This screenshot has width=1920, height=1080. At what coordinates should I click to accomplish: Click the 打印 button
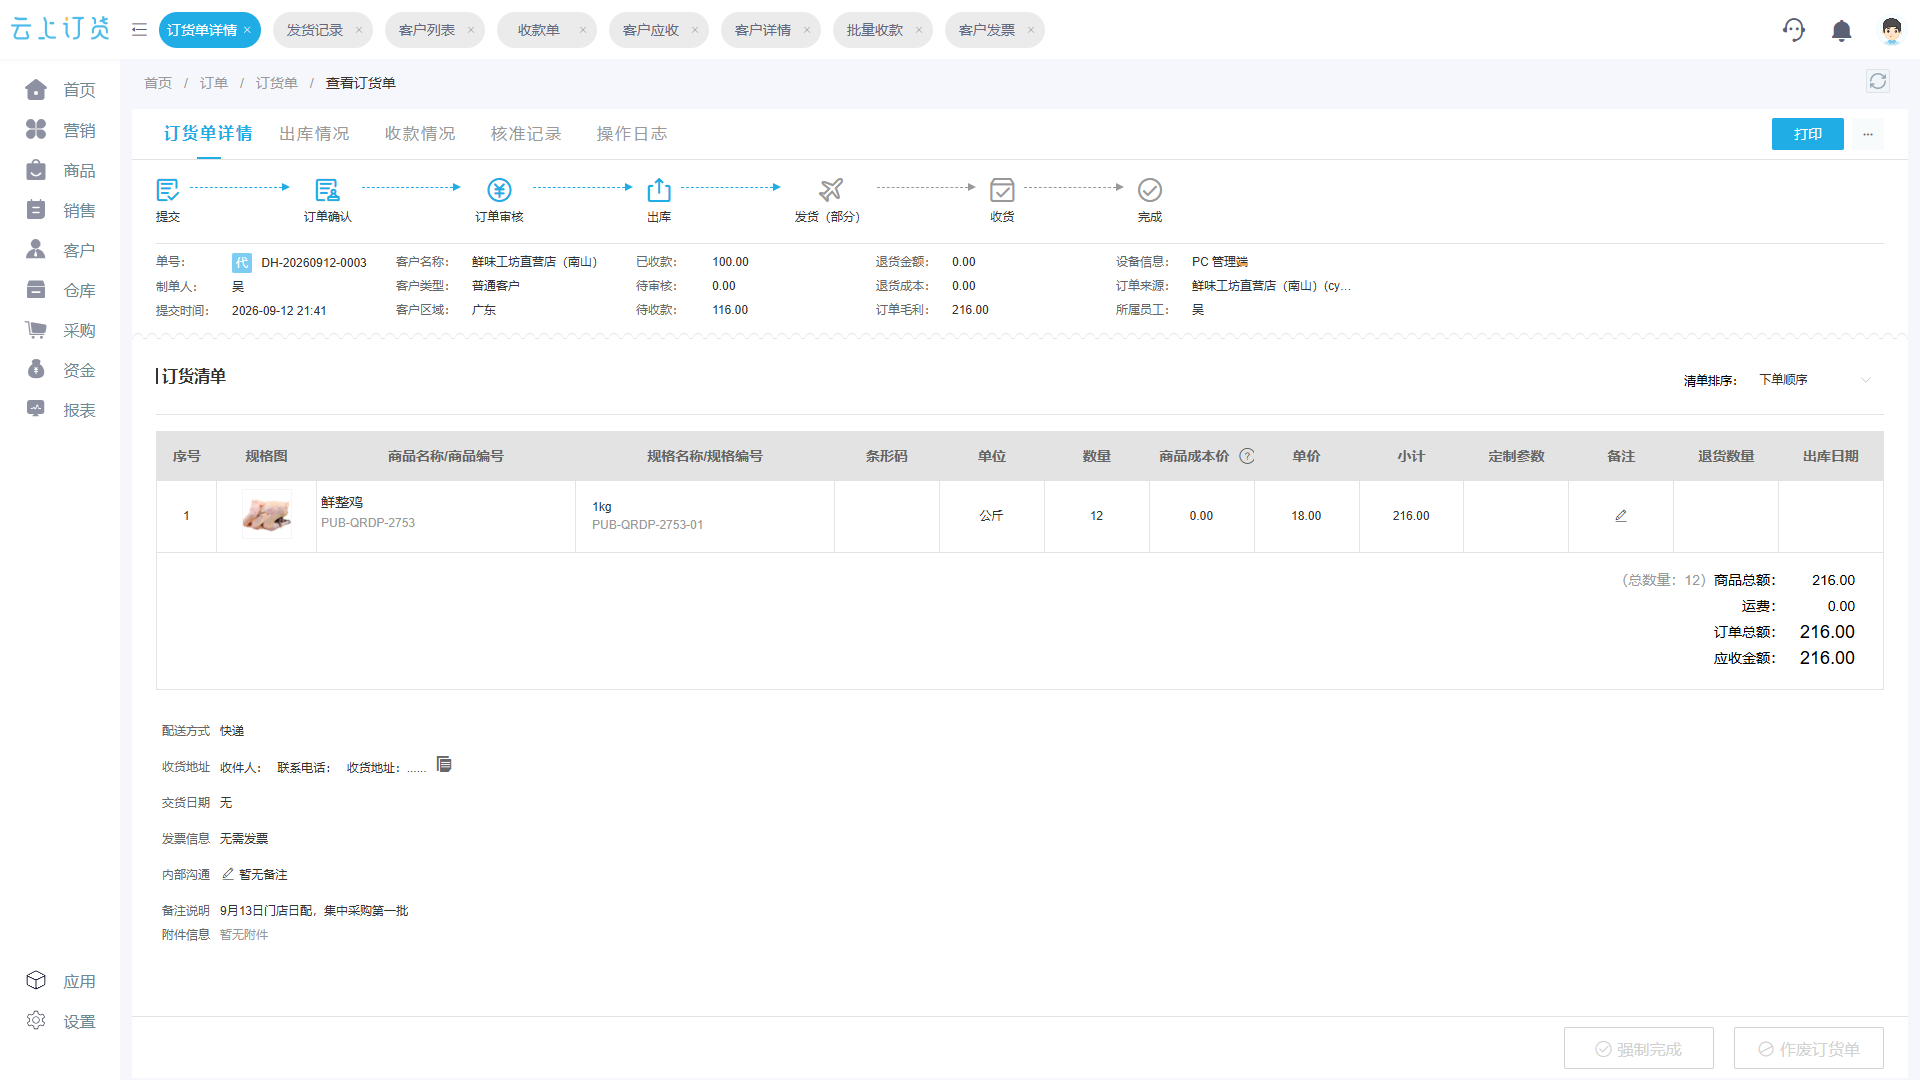point(1808,134)
